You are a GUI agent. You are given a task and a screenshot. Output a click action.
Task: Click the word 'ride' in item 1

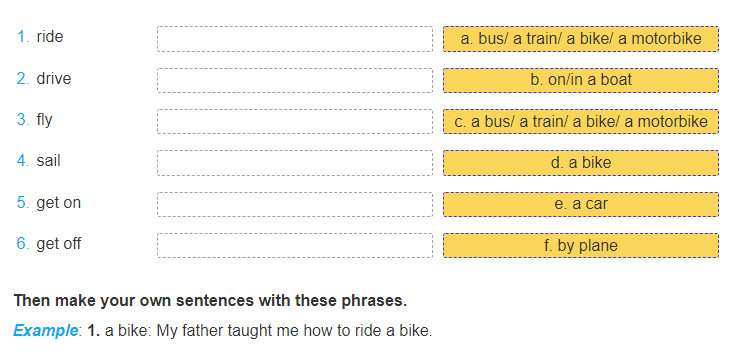pyautogui.click(x=50, y=36)
